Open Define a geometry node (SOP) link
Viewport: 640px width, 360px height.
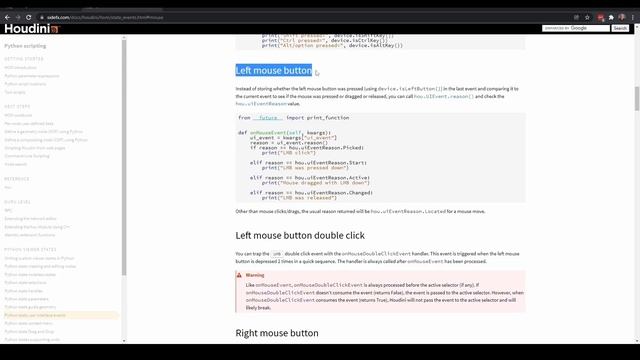click(x=44, y=131)
